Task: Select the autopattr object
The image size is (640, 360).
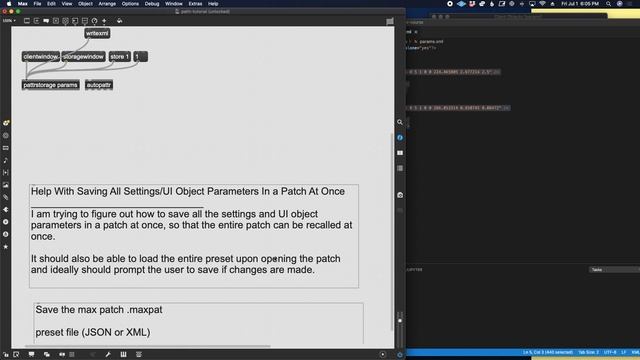Action: pos(99,85)
